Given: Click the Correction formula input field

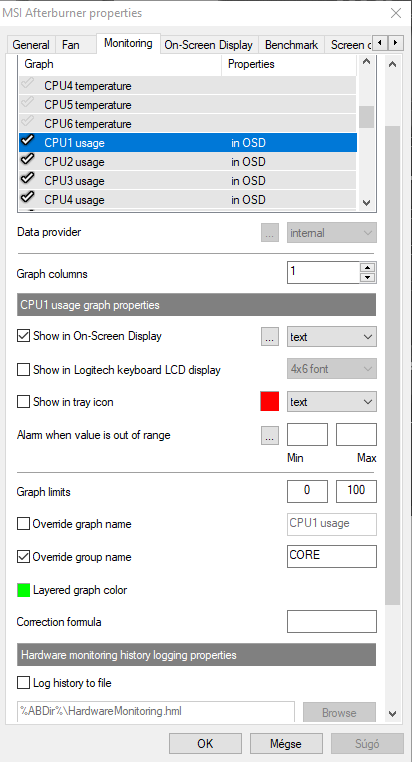Looking at the screenshot, I should pos(332,622).
